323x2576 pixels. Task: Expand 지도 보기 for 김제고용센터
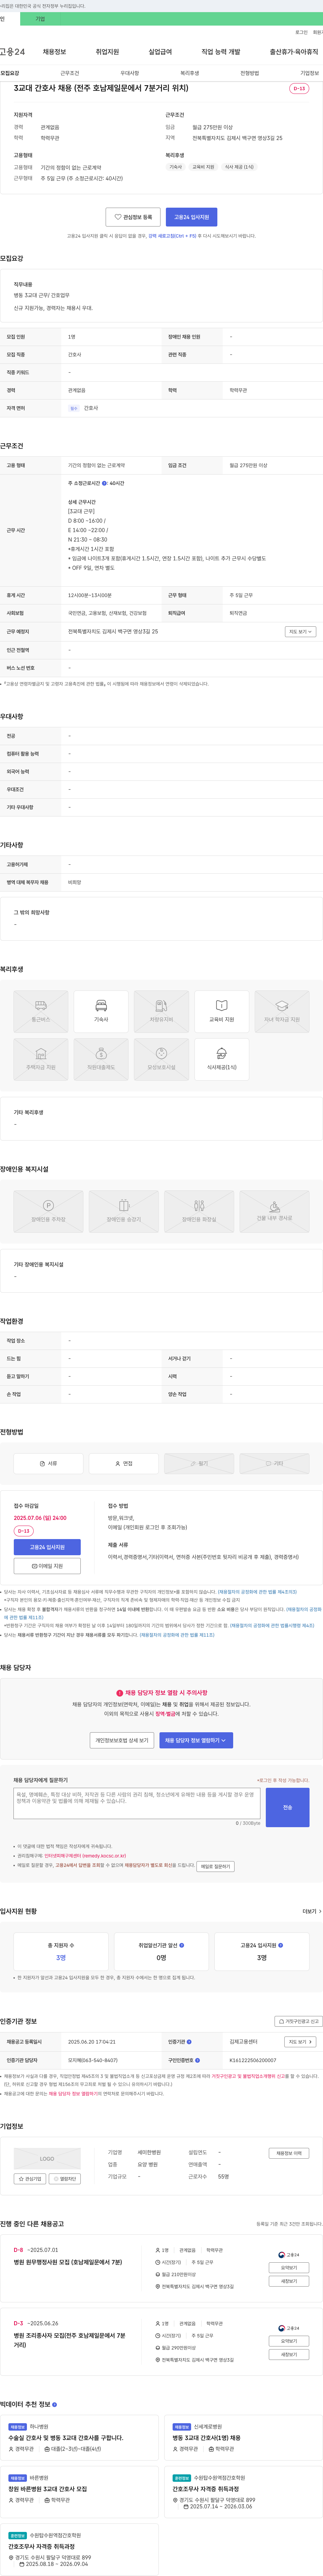click(x=300, y=2042)
